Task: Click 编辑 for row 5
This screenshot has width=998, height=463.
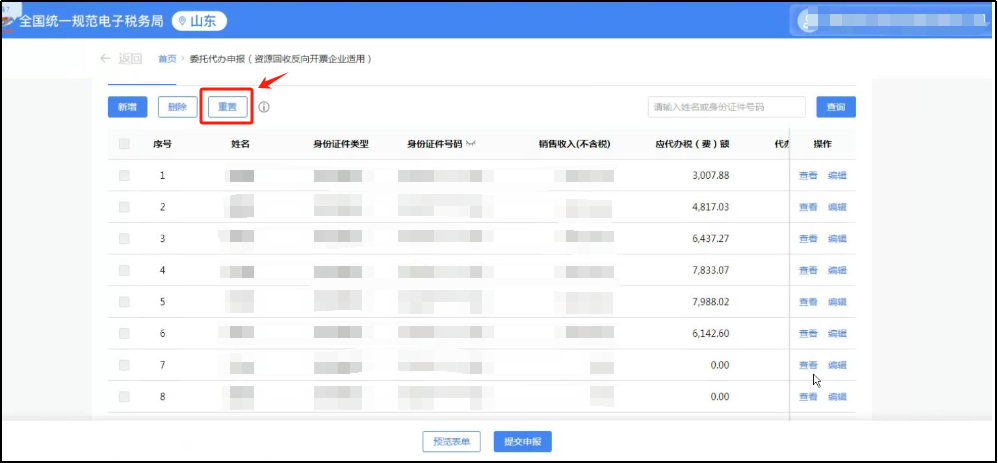Action: (x=837, y=301)
